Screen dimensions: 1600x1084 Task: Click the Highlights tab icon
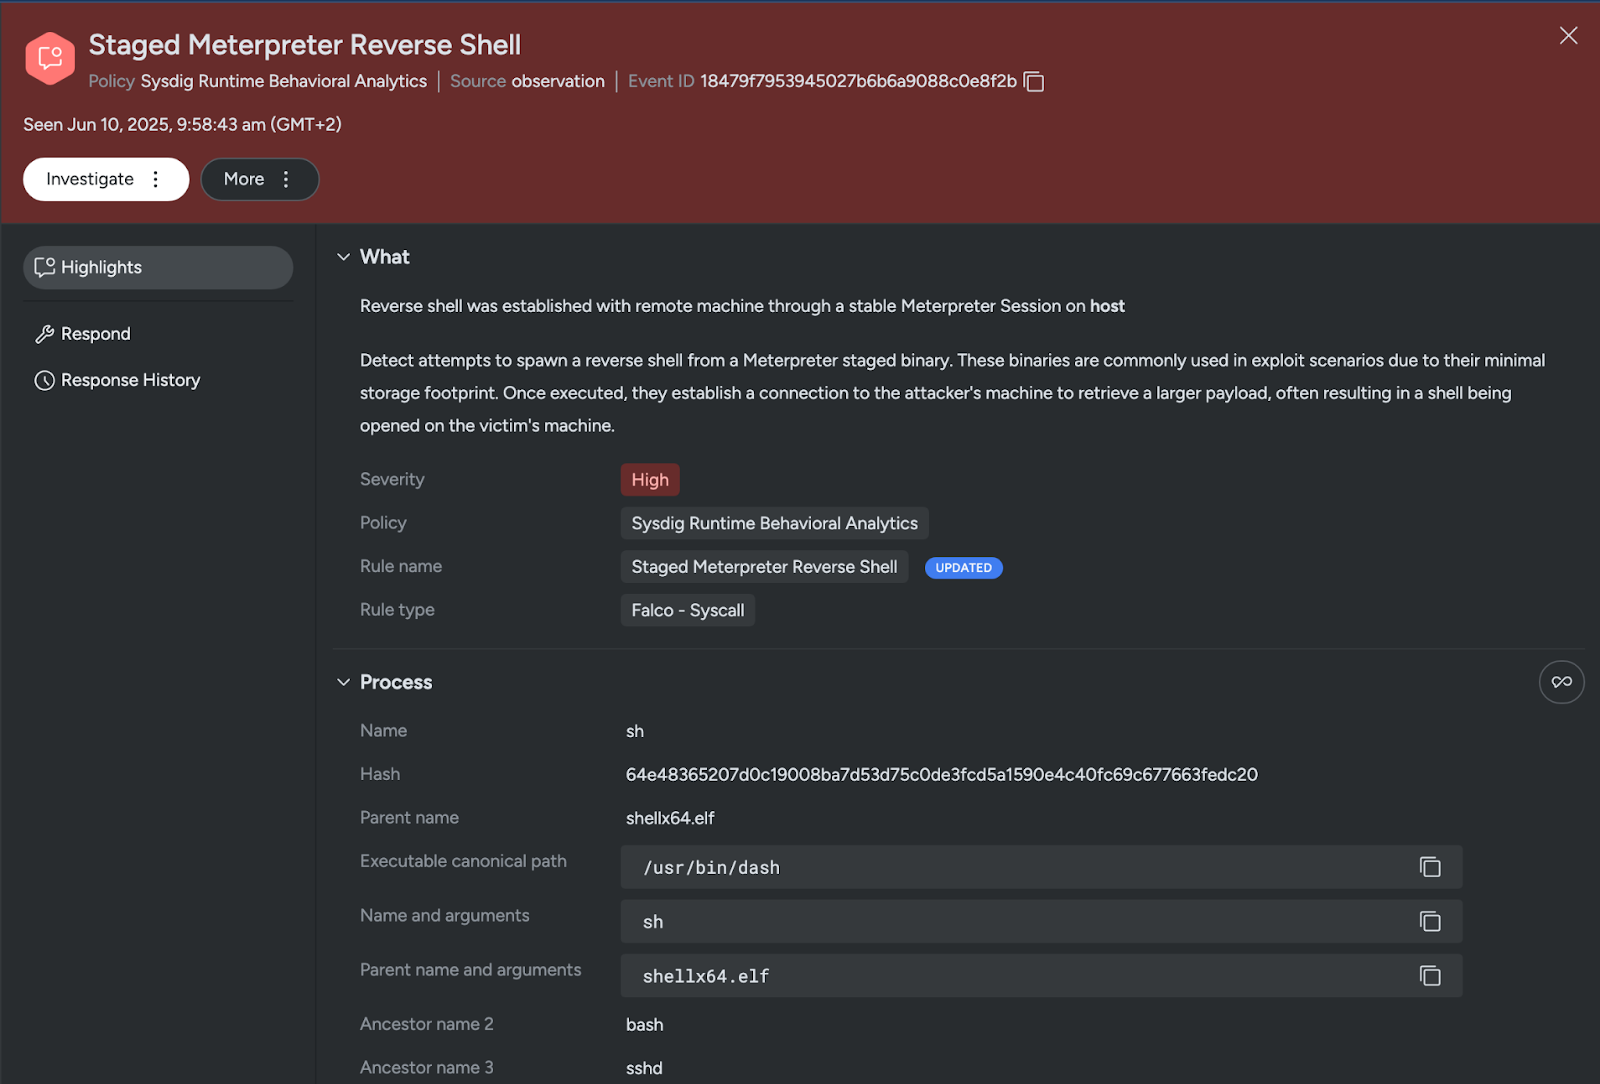click(x=44, y=267)
